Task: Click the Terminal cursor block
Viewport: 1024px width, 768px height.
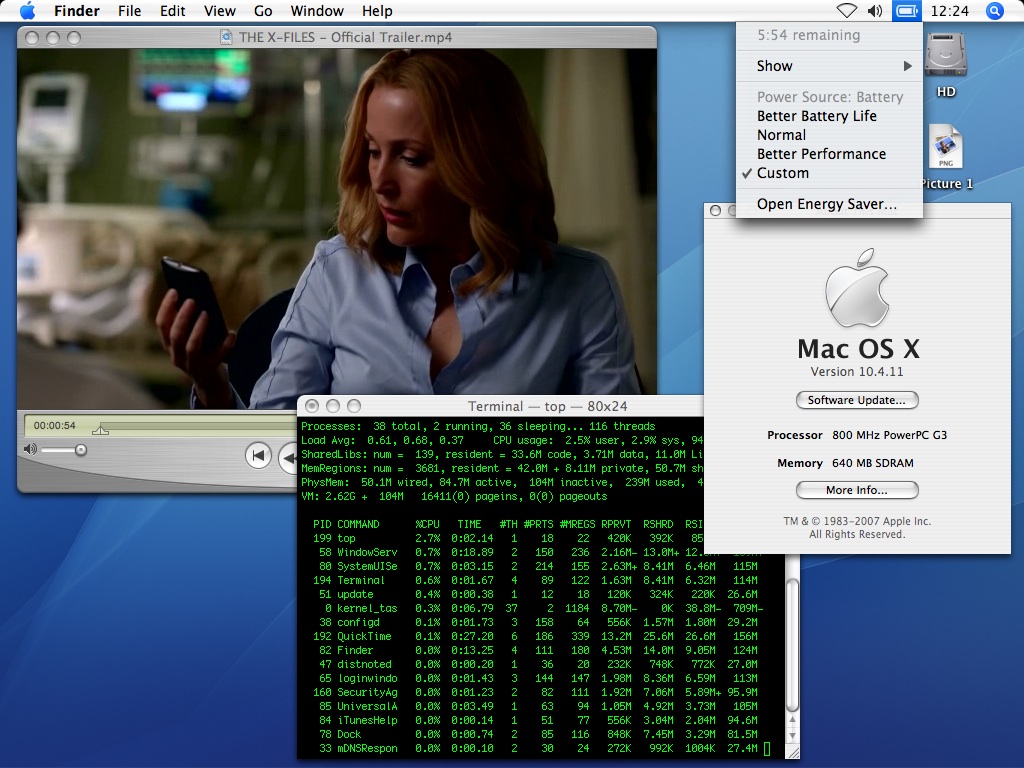Action: (767, 748)
